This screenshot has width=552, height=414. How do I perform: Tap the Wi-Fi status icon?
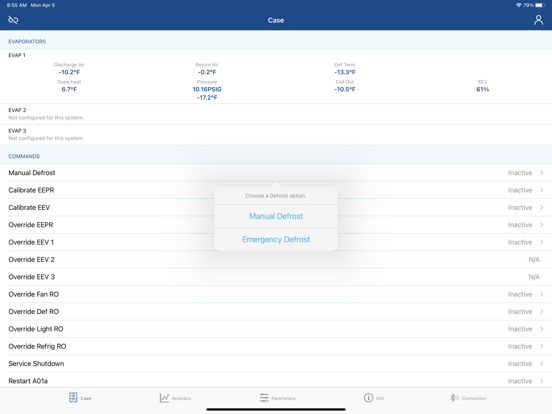(519, 5)
